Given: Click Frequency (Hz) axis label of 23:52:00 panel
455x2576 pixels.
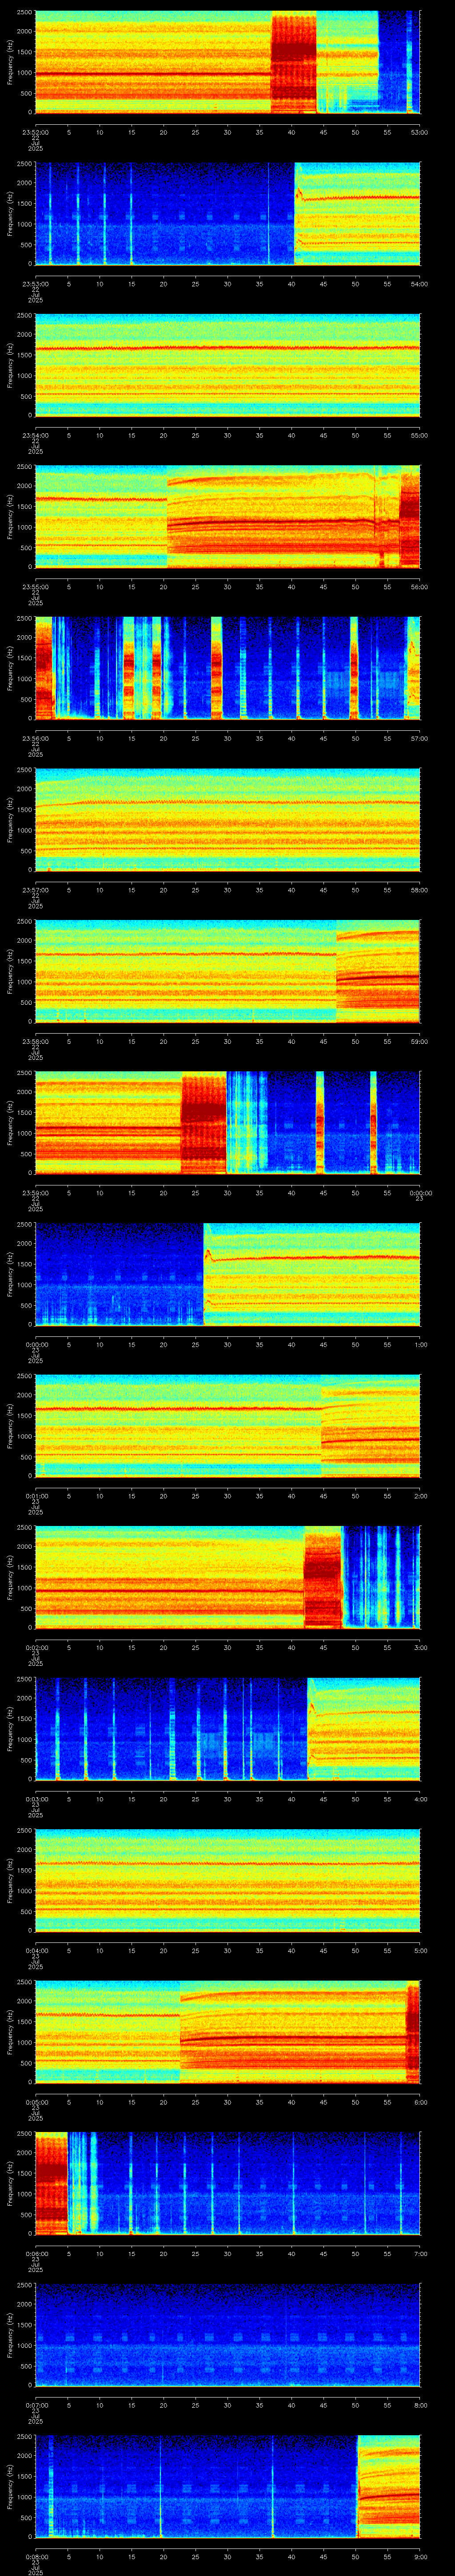Looking at the screenshot, I should (10, 62).
